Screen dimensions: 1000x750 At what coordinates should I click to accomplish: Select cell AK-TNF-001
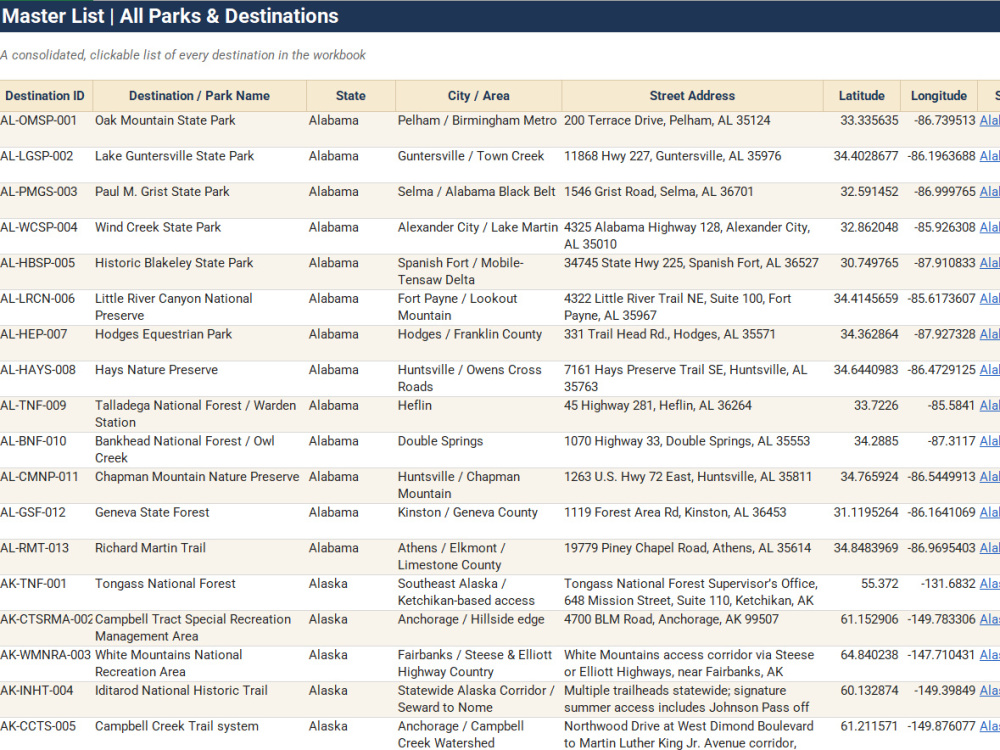tap(46, 594)
